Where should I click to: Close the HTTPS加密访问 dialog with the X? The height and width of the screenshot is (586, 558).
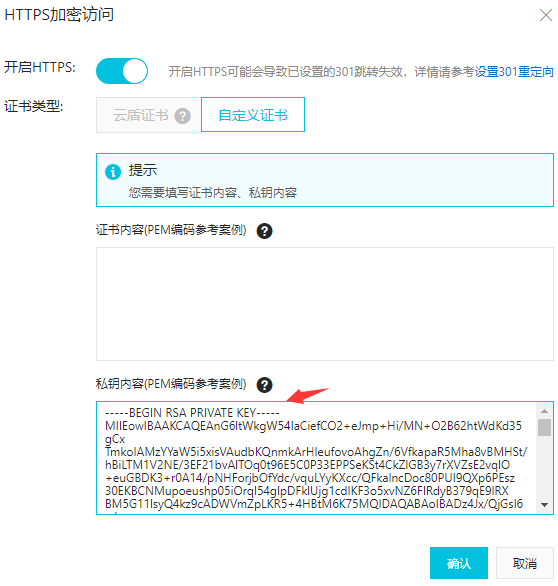pyautogui.click(x=546, y=15)
